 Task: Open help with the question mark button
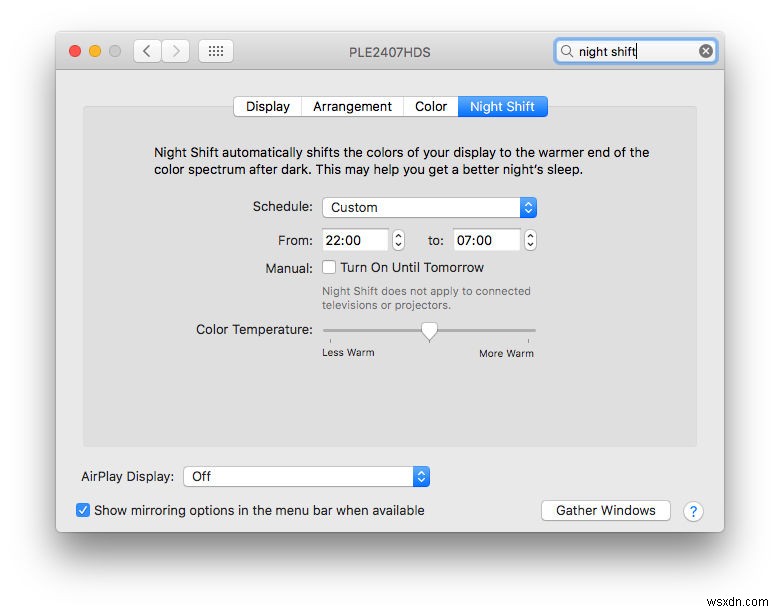pos(693,511)
